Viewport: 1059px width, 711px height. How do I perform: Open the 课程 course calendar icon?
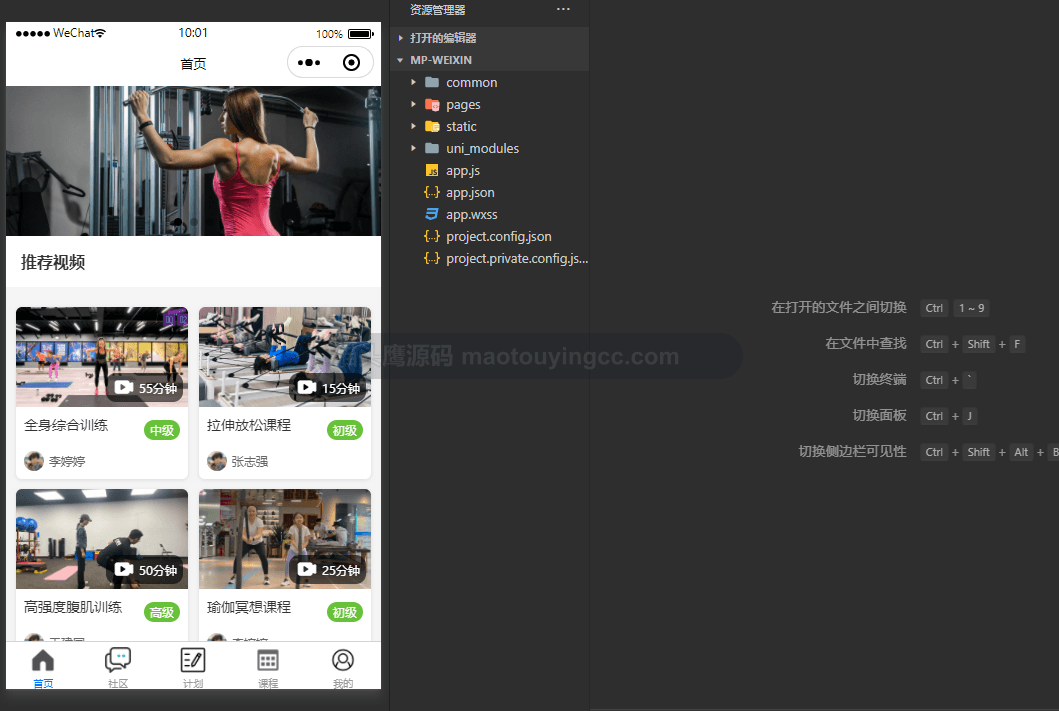click(x=268, y=660)
